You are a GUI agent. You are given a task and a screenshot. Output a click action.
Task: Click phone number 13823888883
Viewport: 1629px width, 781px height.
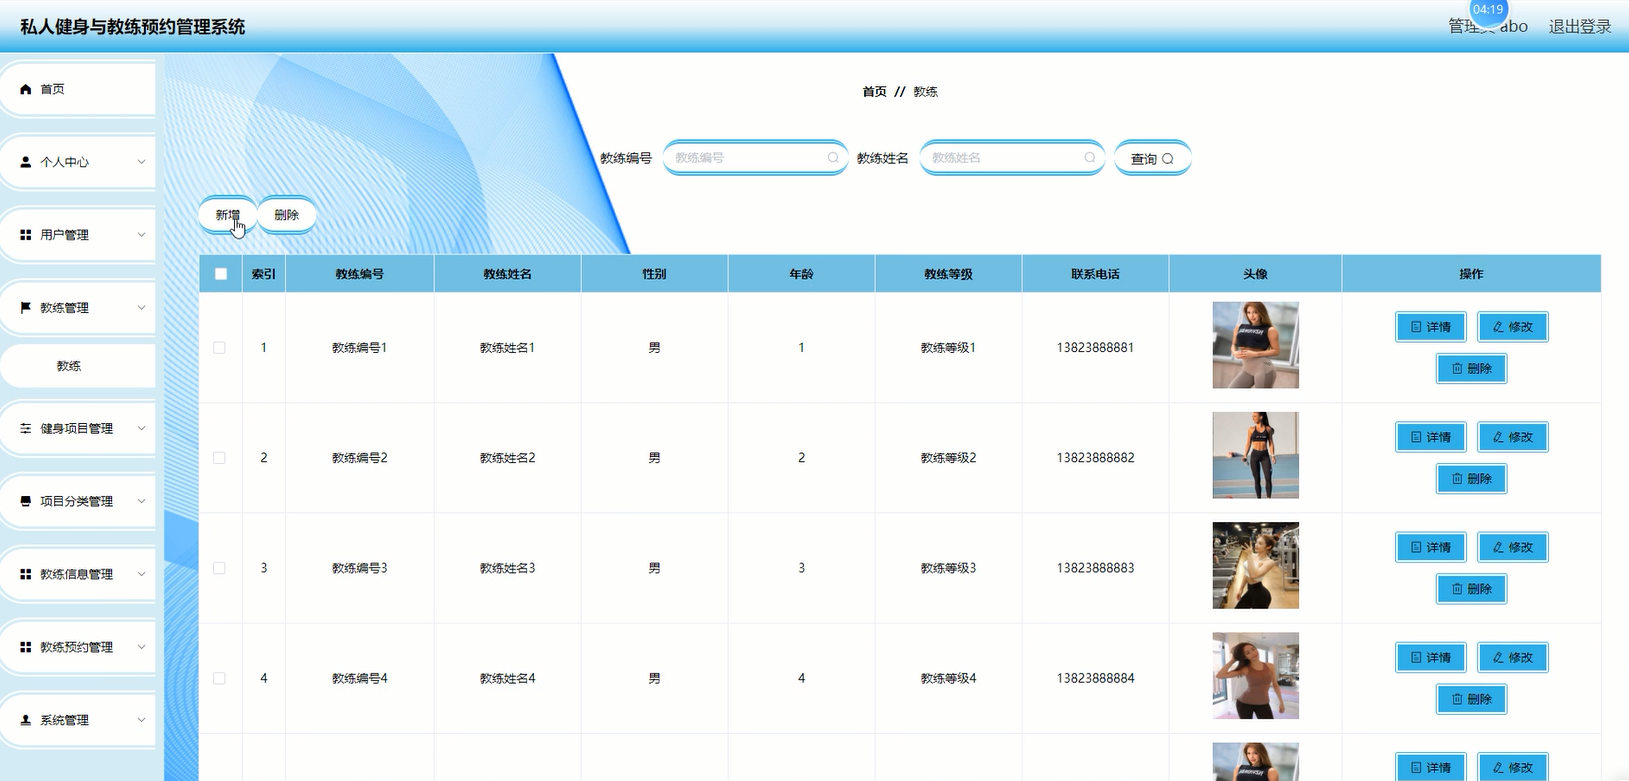(x=1095, y=568)
